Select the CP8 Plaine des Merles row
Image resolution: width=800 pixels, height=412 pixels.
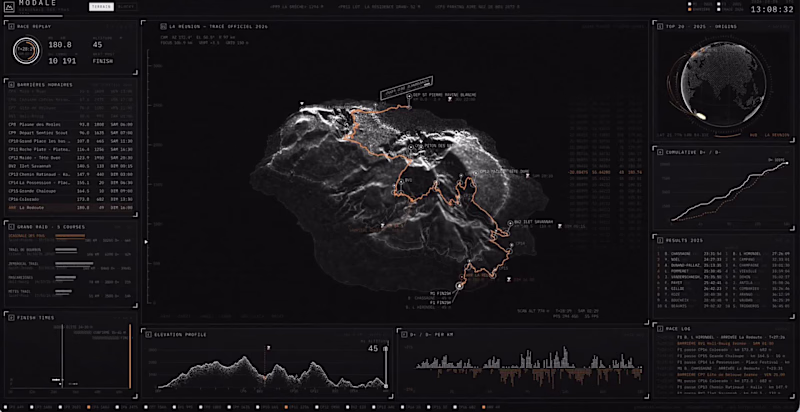pyautogui.click(x=71, y=124)
